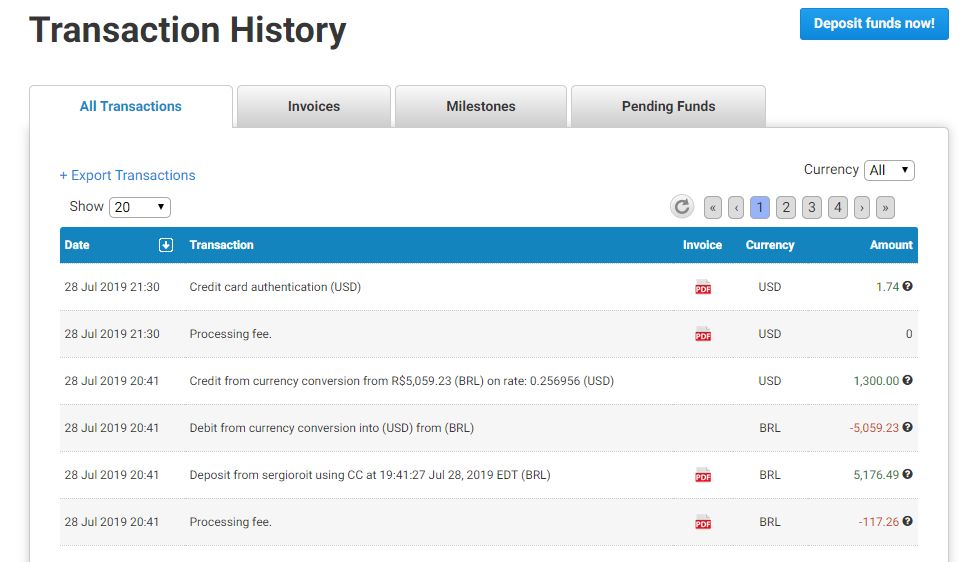The width and height of the screenshot is (960, 562).
Task: Go to next page arrow
Action: [862, 207]
